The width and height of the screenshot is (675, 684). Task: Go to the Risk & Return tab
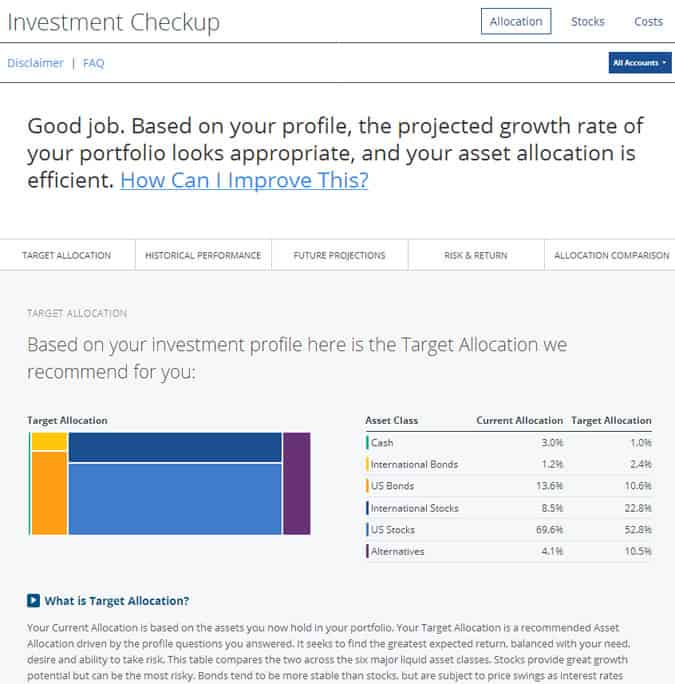tap(476, 255)
